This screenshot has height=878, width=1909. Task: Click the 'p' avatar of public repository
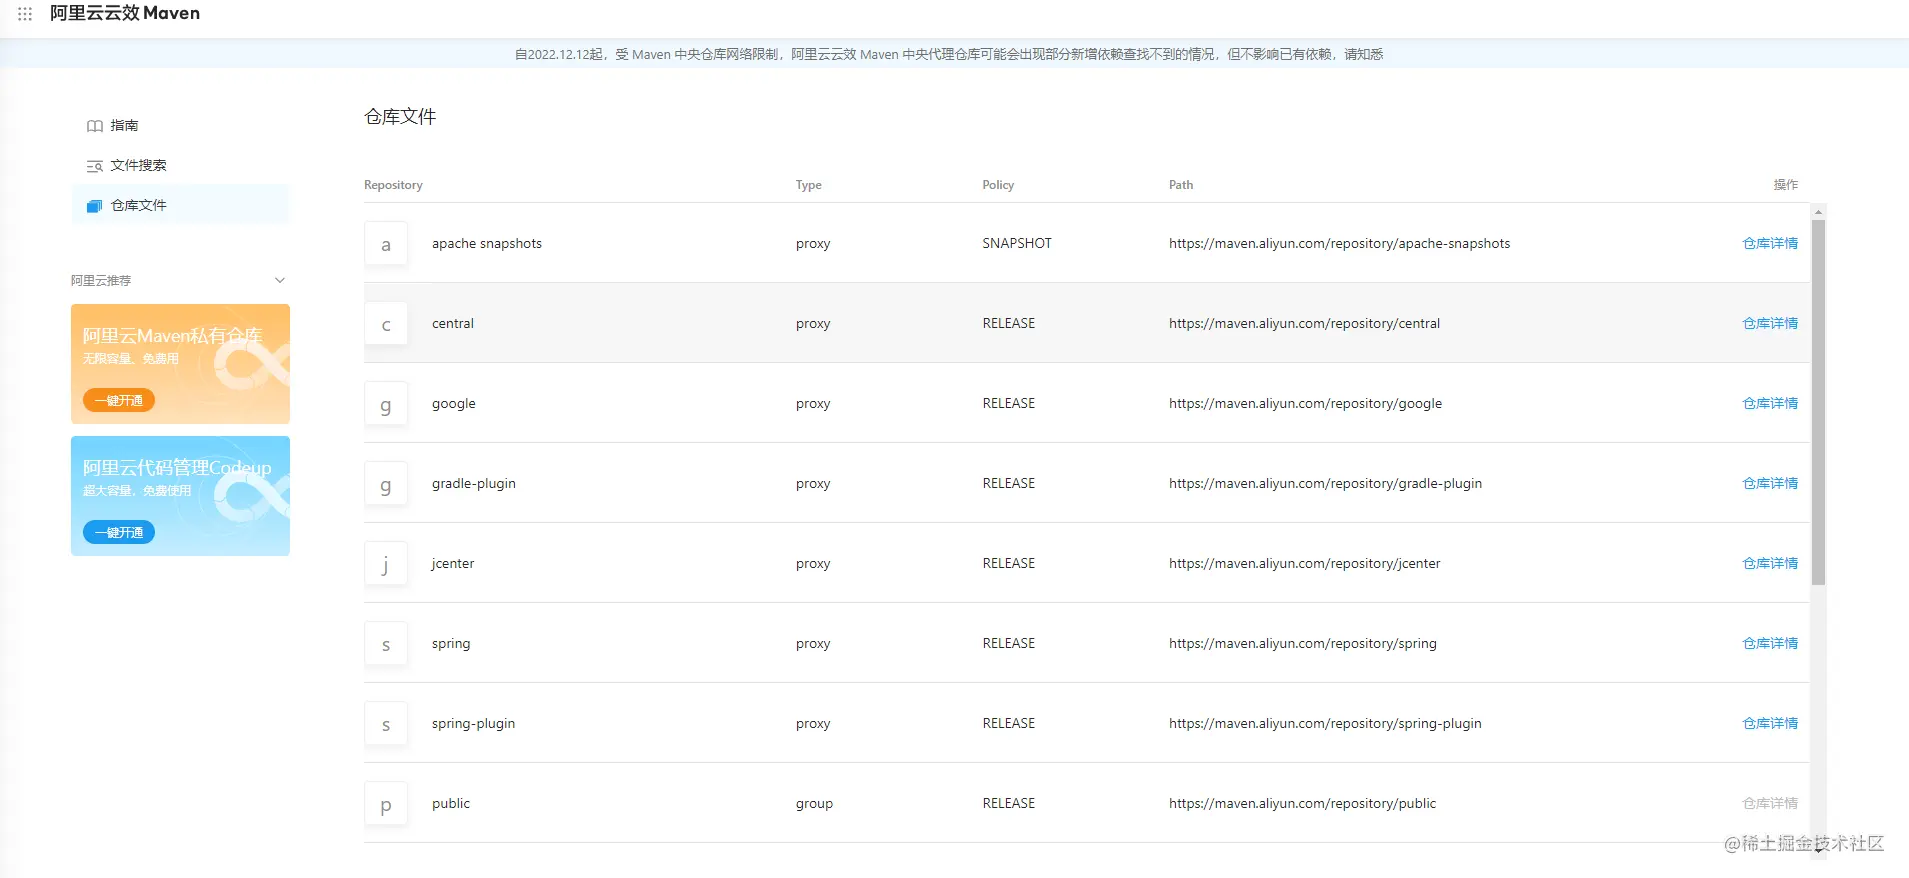386,804
